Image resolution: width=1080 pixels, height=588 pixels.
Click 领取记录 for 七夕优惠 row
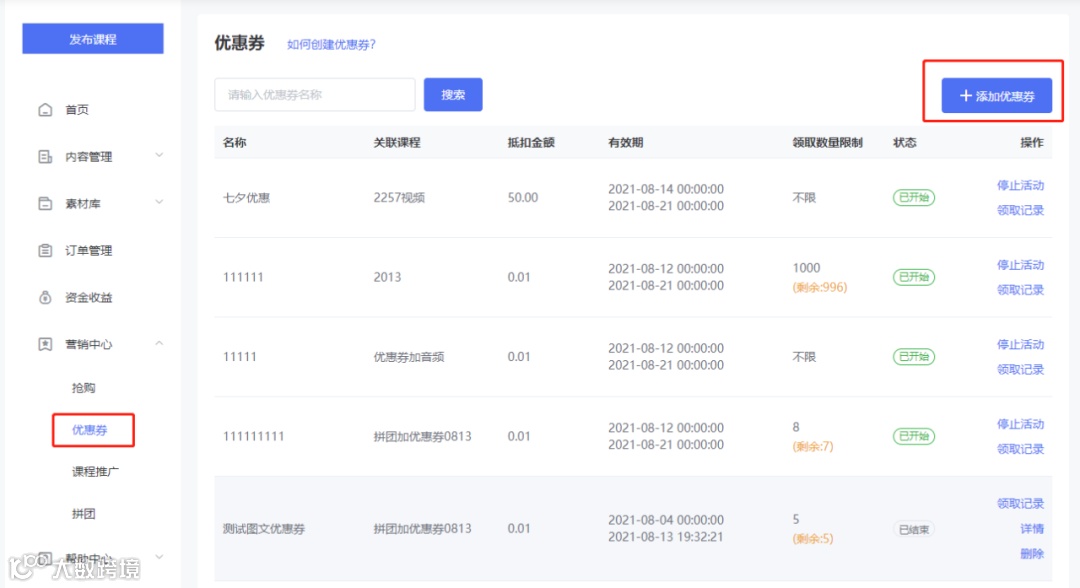1020,210
